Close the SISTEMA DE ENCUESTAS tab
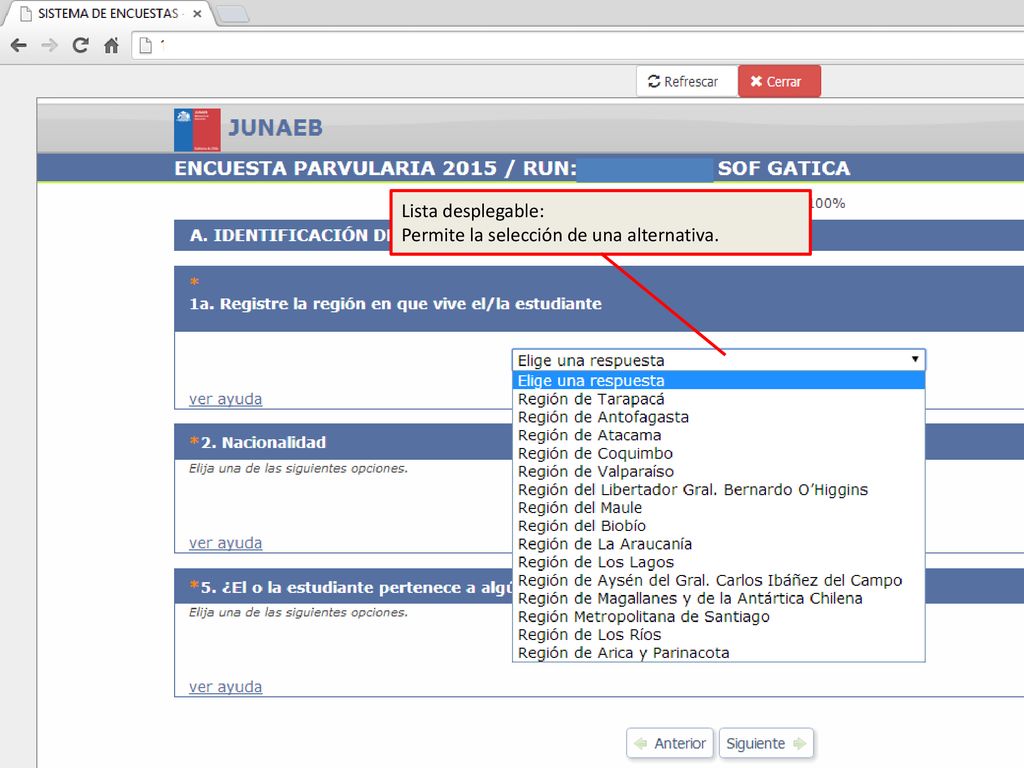Screen dimensions: 1024x768 pyautogui.click(x=197, y=14)
